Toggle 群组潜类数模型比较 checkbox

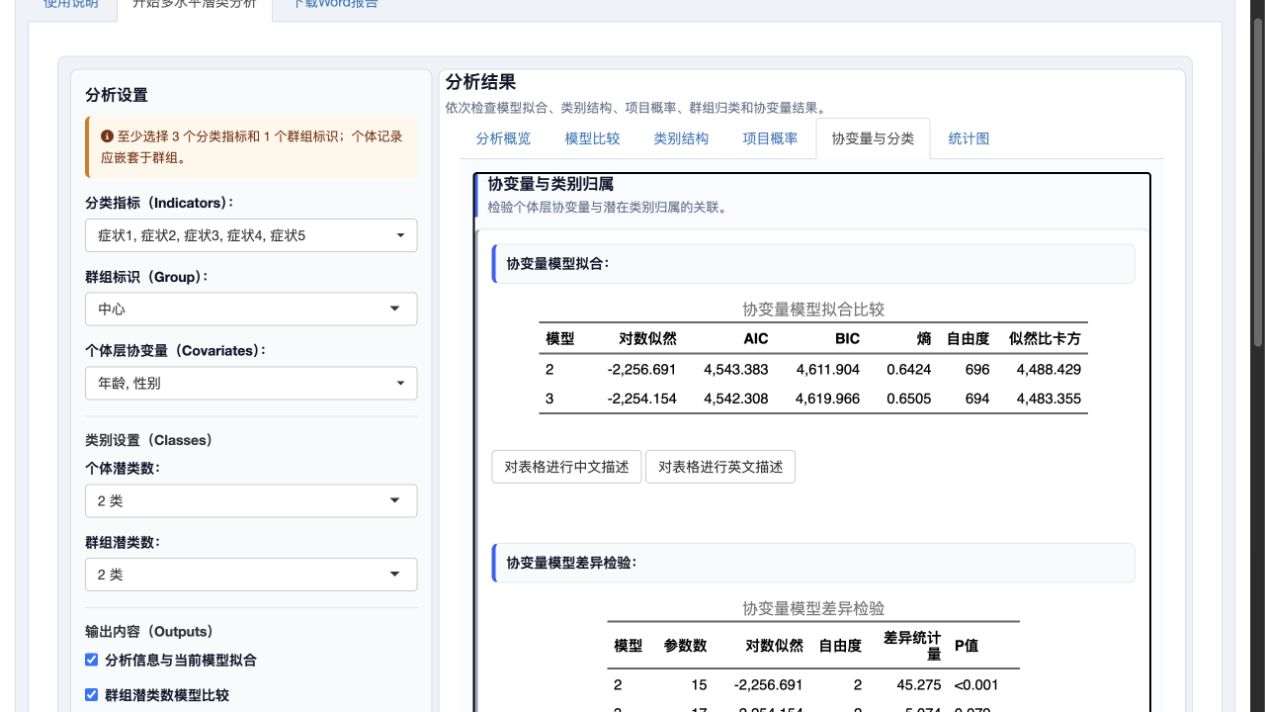(x=92, y=695)
